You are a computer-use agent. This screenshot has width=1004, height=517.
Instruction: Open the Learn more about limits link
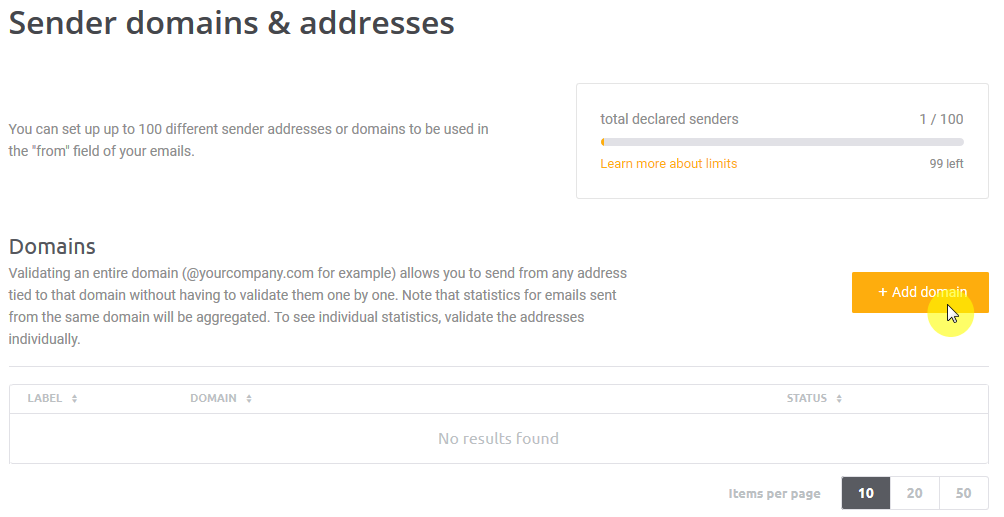[x=668, y=164]
